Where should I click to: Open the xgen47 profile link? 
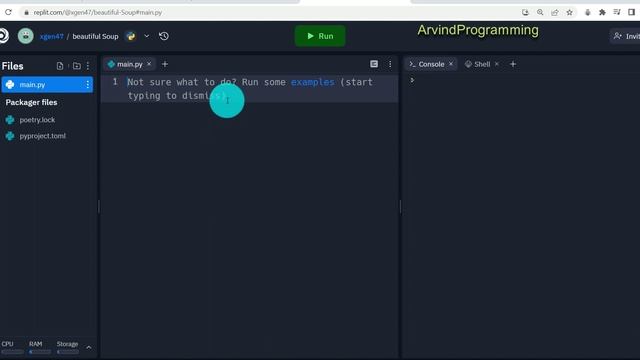[51, 36]
